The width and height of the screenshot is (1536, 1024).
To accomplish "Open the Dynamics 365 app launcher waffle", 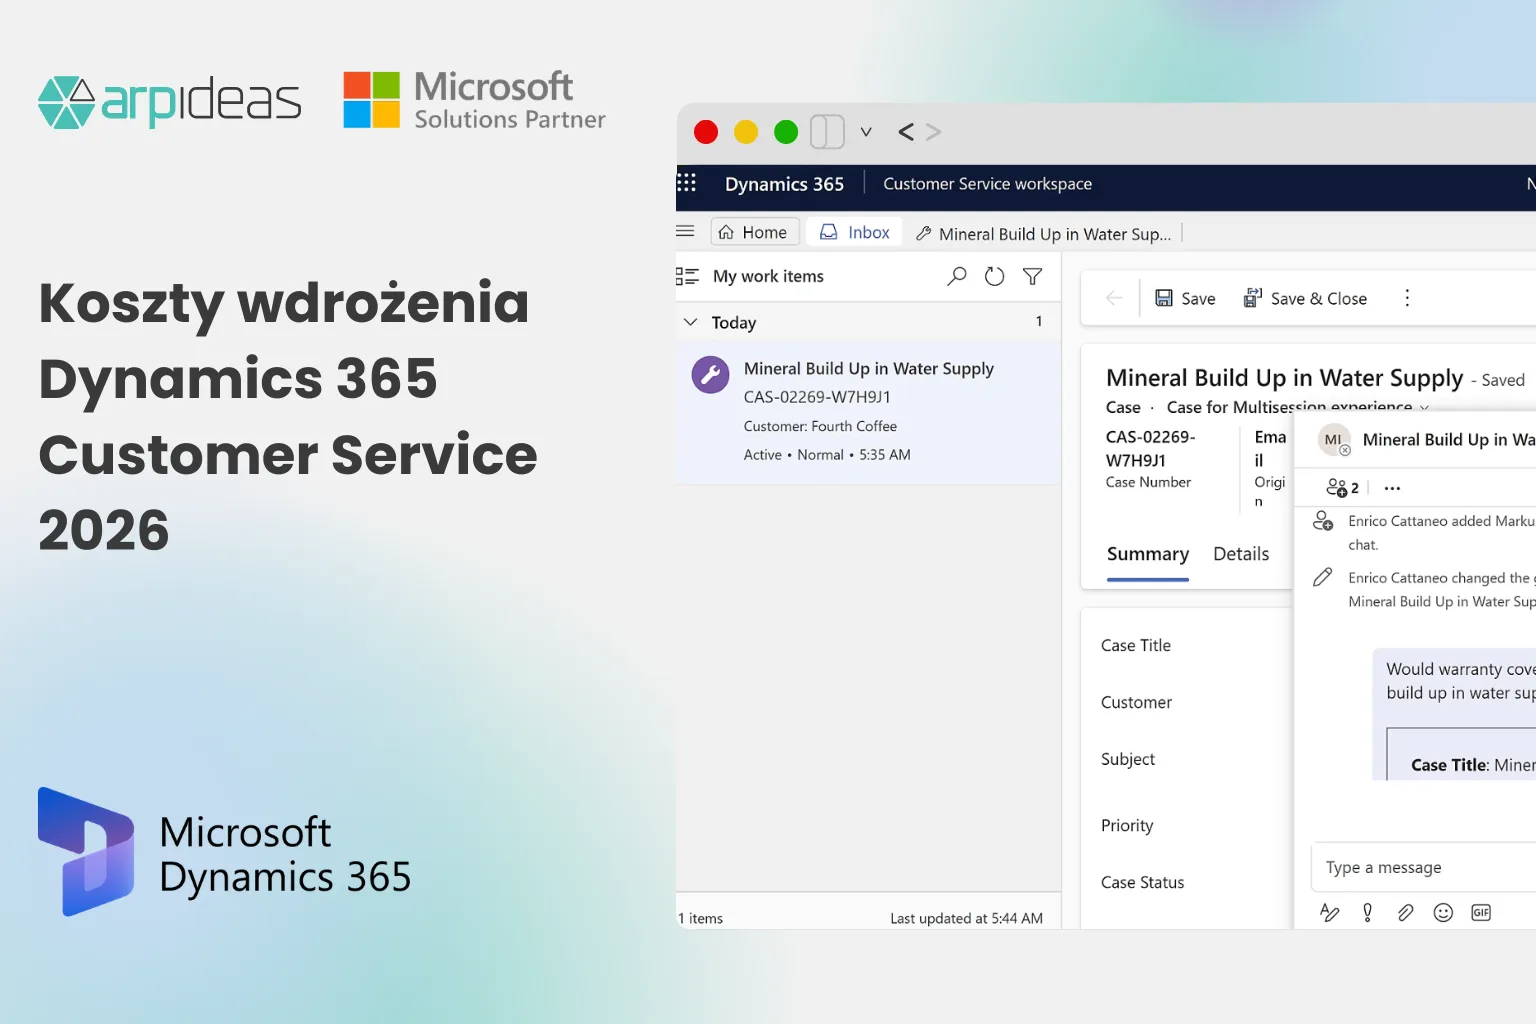I will [x=687, y=183].
